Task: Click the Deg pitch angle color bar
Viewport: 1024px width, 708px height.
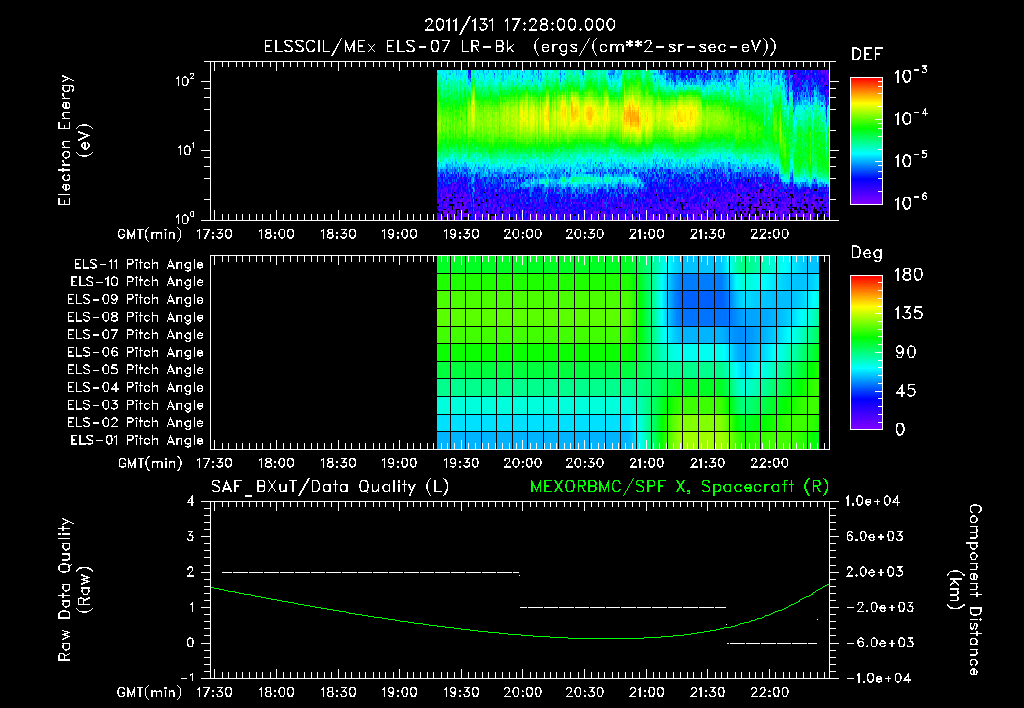Action: [866, 352]
